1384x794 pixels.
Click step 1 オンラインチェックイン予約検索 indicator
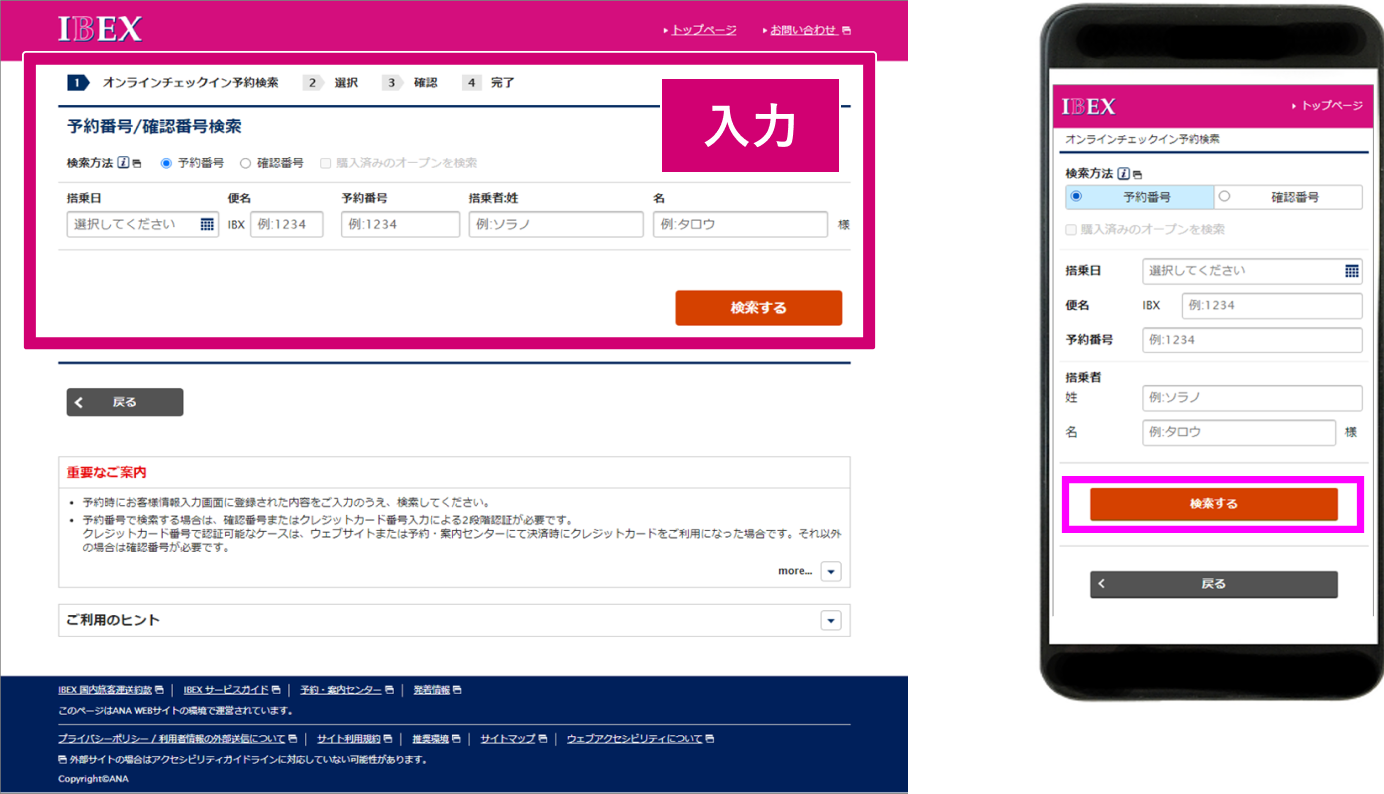point(173,83)
